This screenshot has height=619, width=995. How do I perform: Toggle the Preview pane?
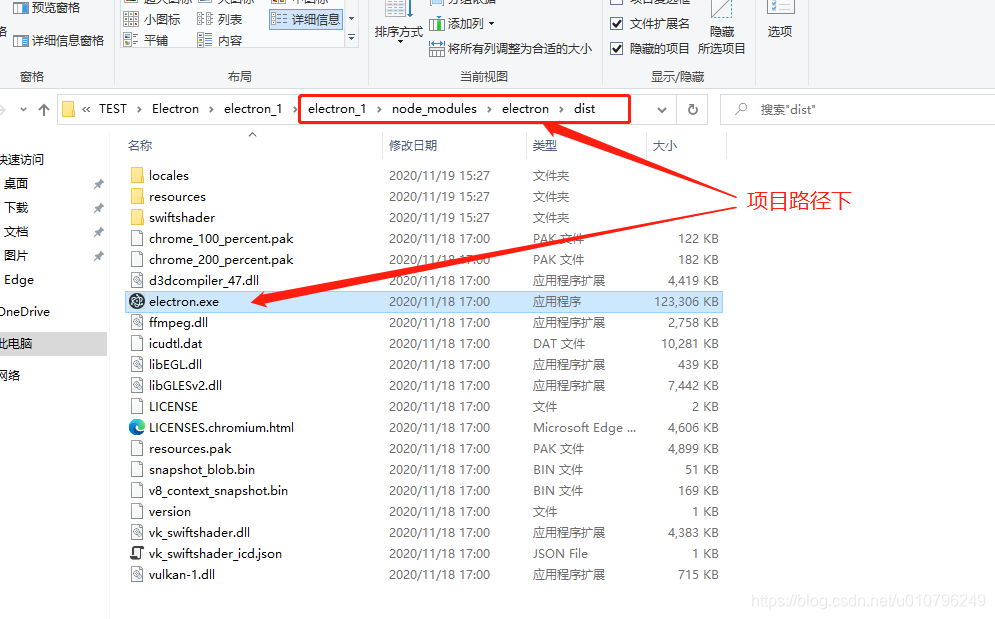click(x=47, y=8)
